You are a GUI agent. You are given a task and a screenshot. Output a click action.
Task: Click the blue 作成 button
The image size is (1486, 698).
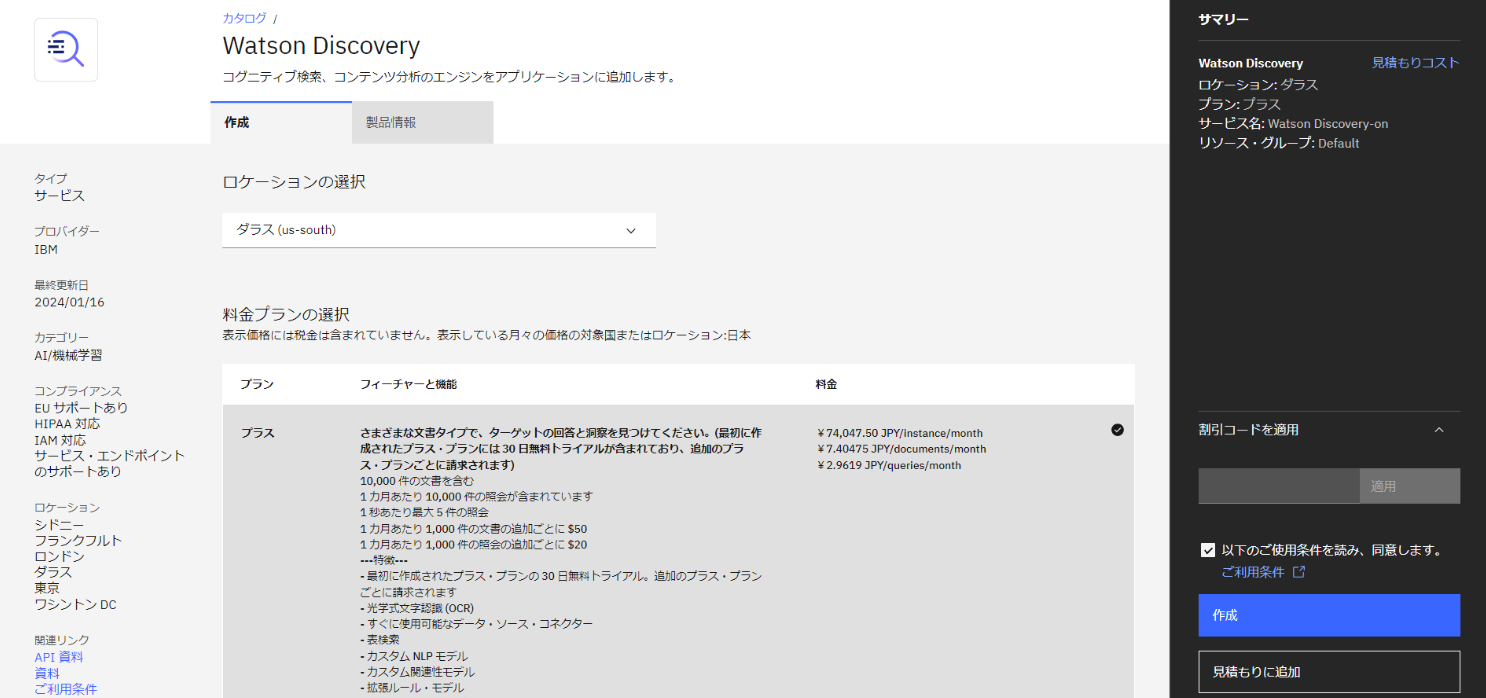pyautogui.click(x=1328, y=615)
